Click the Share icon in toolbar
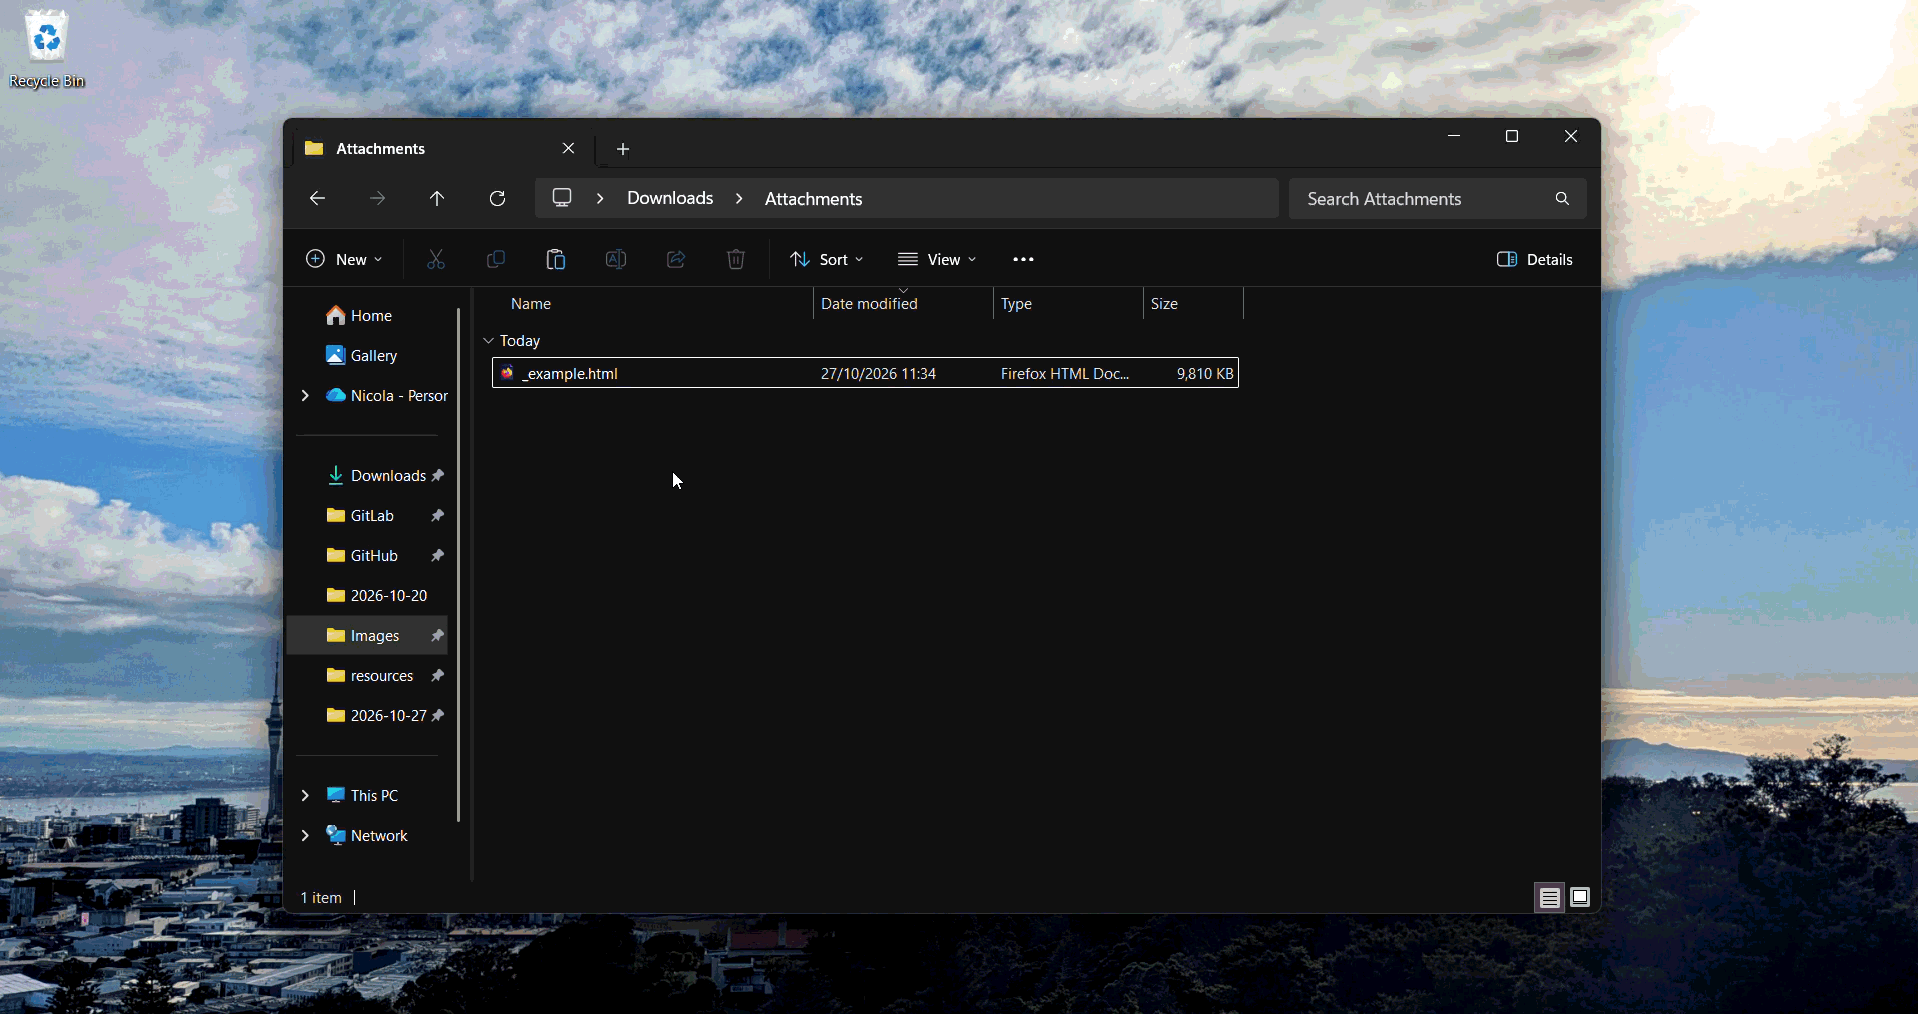Screen dimensions: 1918x1014 point(676,259)
